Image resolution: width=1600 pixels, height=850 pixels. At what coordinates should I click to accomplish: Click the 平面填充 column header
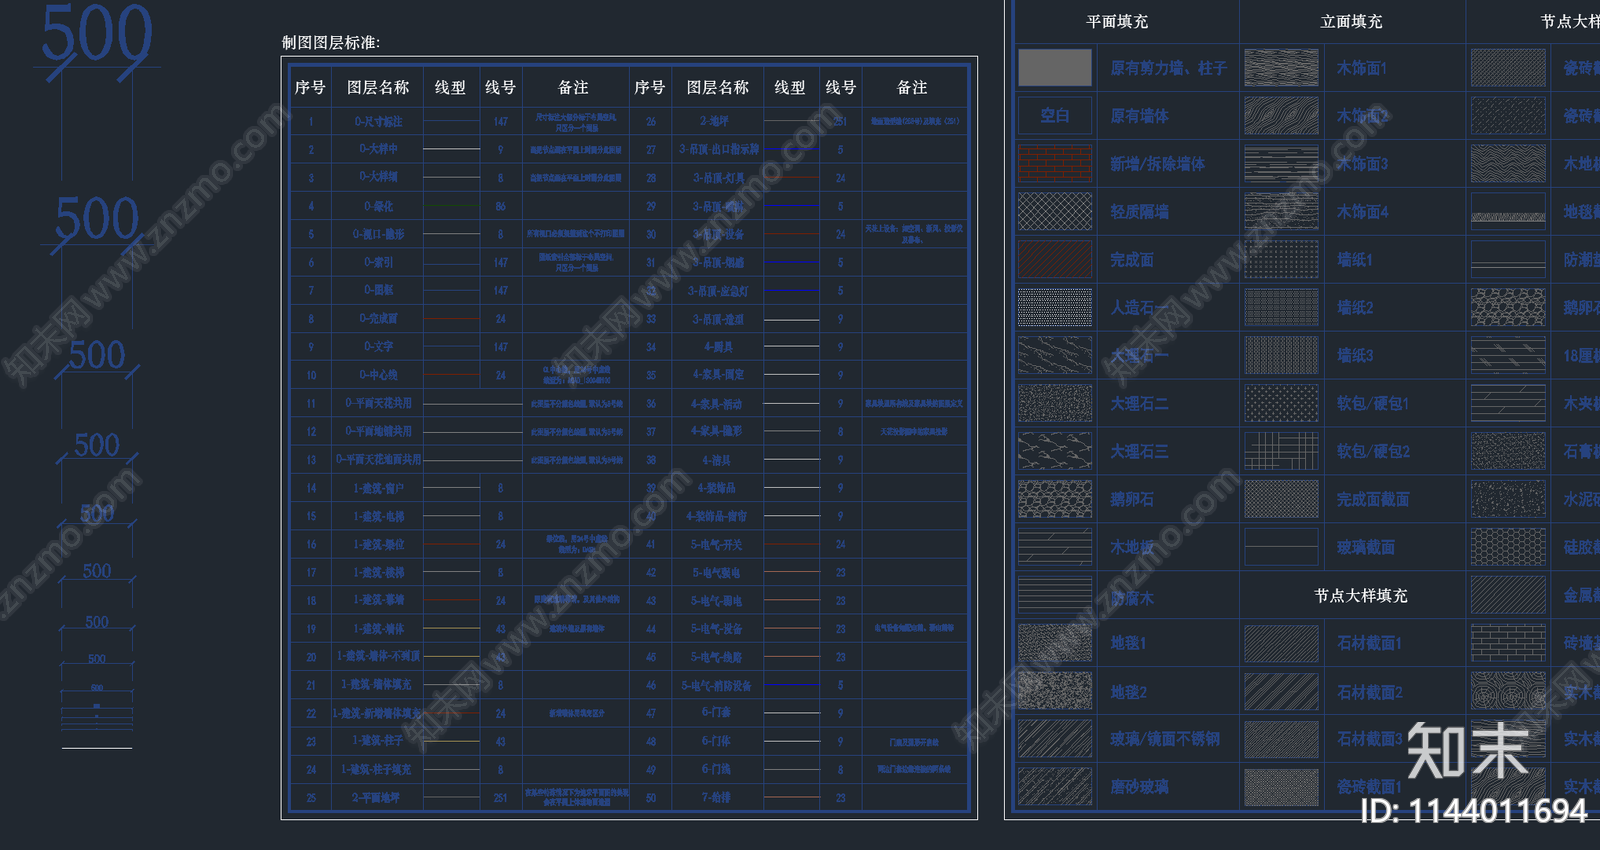[1117, 21]
